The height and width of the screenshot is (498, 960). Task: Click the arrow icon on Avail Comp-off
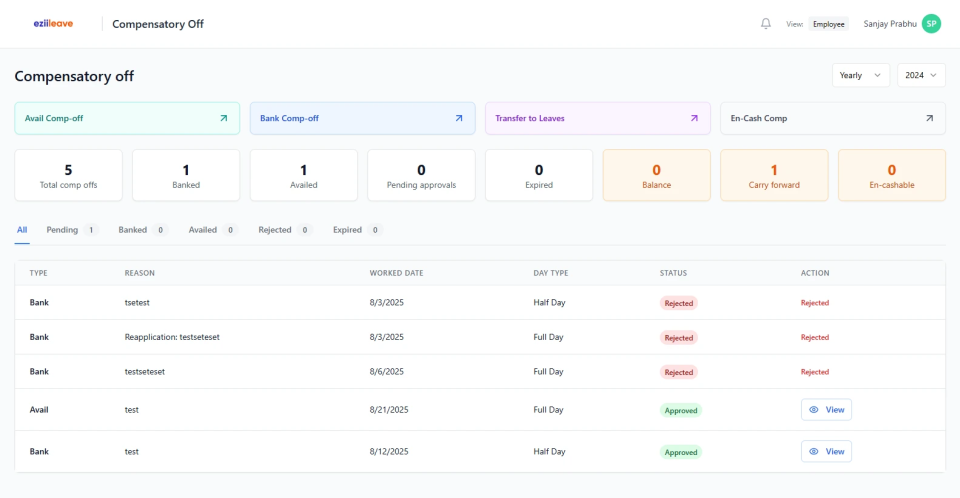click(223, 118)
